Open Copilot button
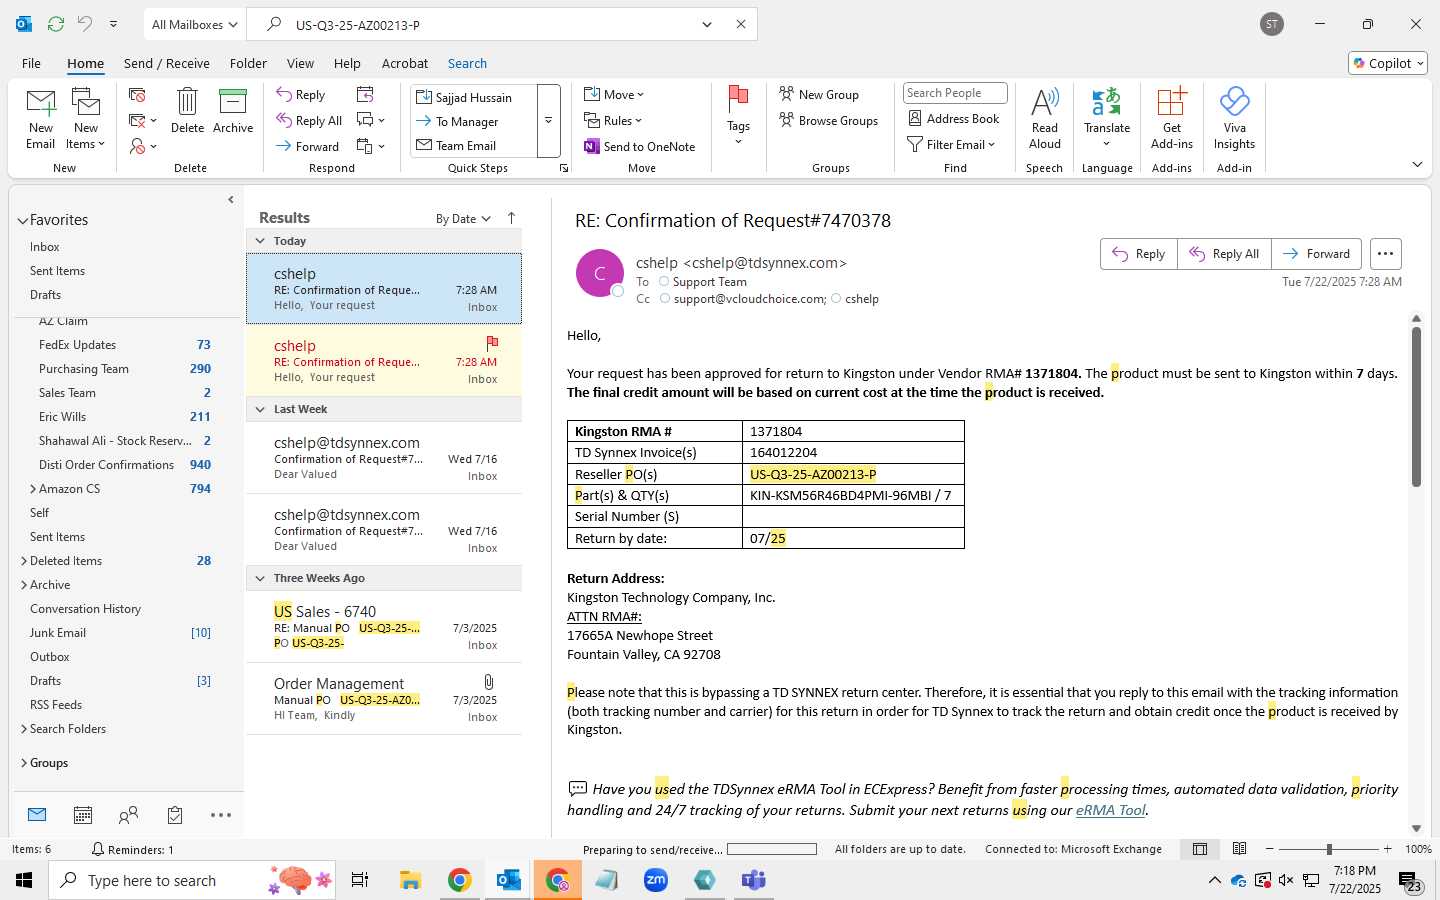The width and height of the screenshot is (1440, 900). (1387, 63)
